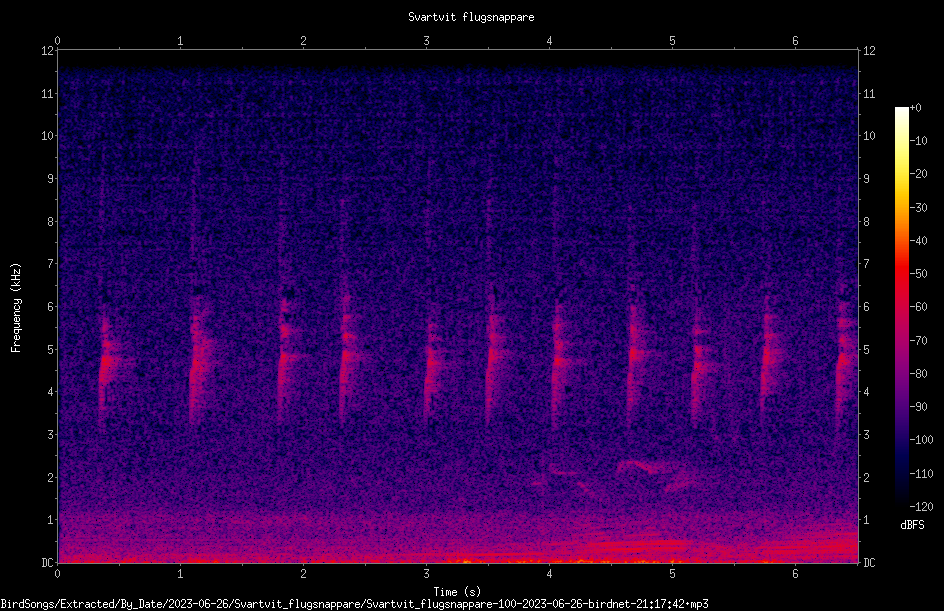Click the '-100' color scale label
The height and width of the screenshot is (611, 944).
921,440
